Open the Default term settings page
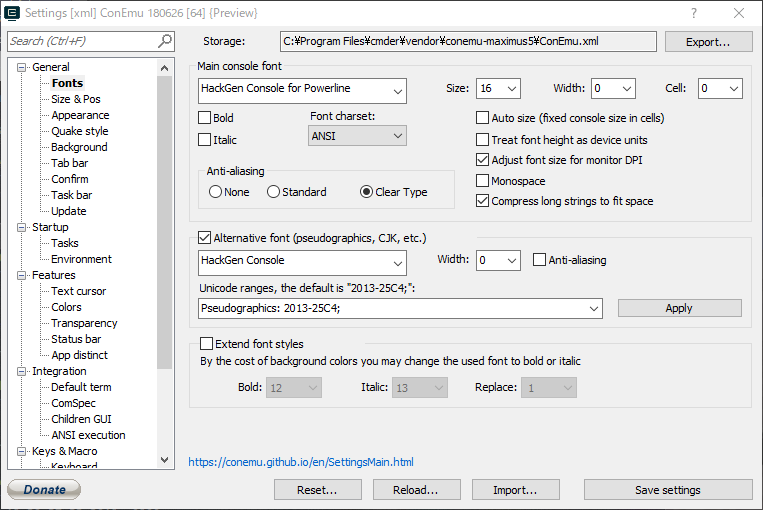Viewport: 763px width, 510px height. click(81, 387)
